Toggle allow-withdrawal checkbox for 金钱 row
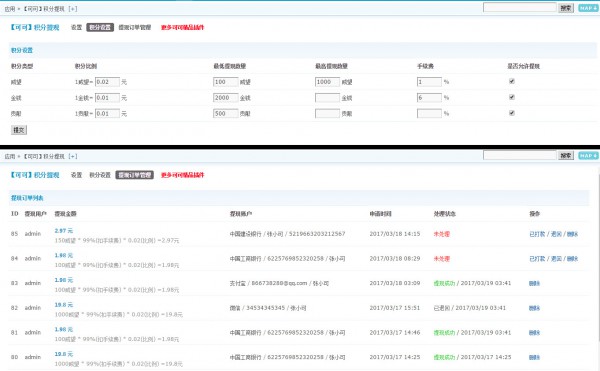The height and width of the screenshot is (371, 600). 512,97
